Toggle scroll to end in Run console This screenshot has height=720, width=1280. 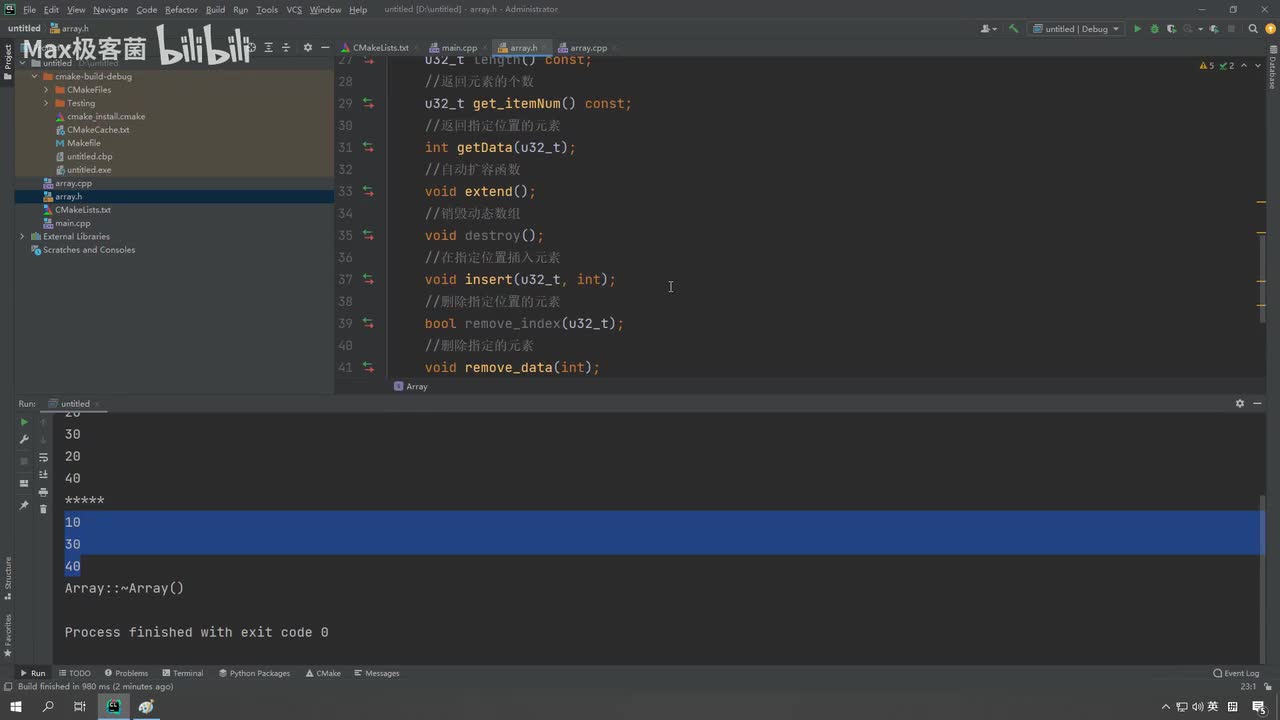pyautogui.click(x=43, y=475)
